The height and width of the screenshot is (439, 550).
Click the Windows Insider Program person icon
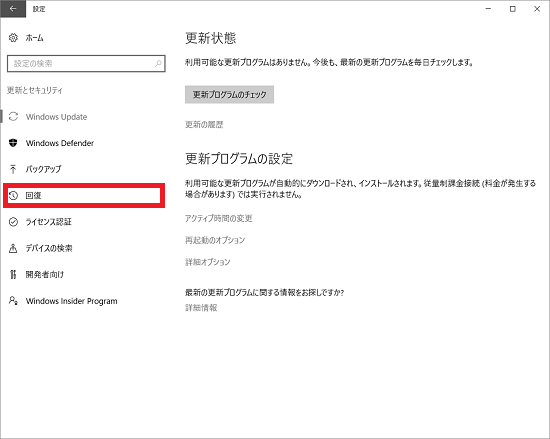(x=13, y=301)
